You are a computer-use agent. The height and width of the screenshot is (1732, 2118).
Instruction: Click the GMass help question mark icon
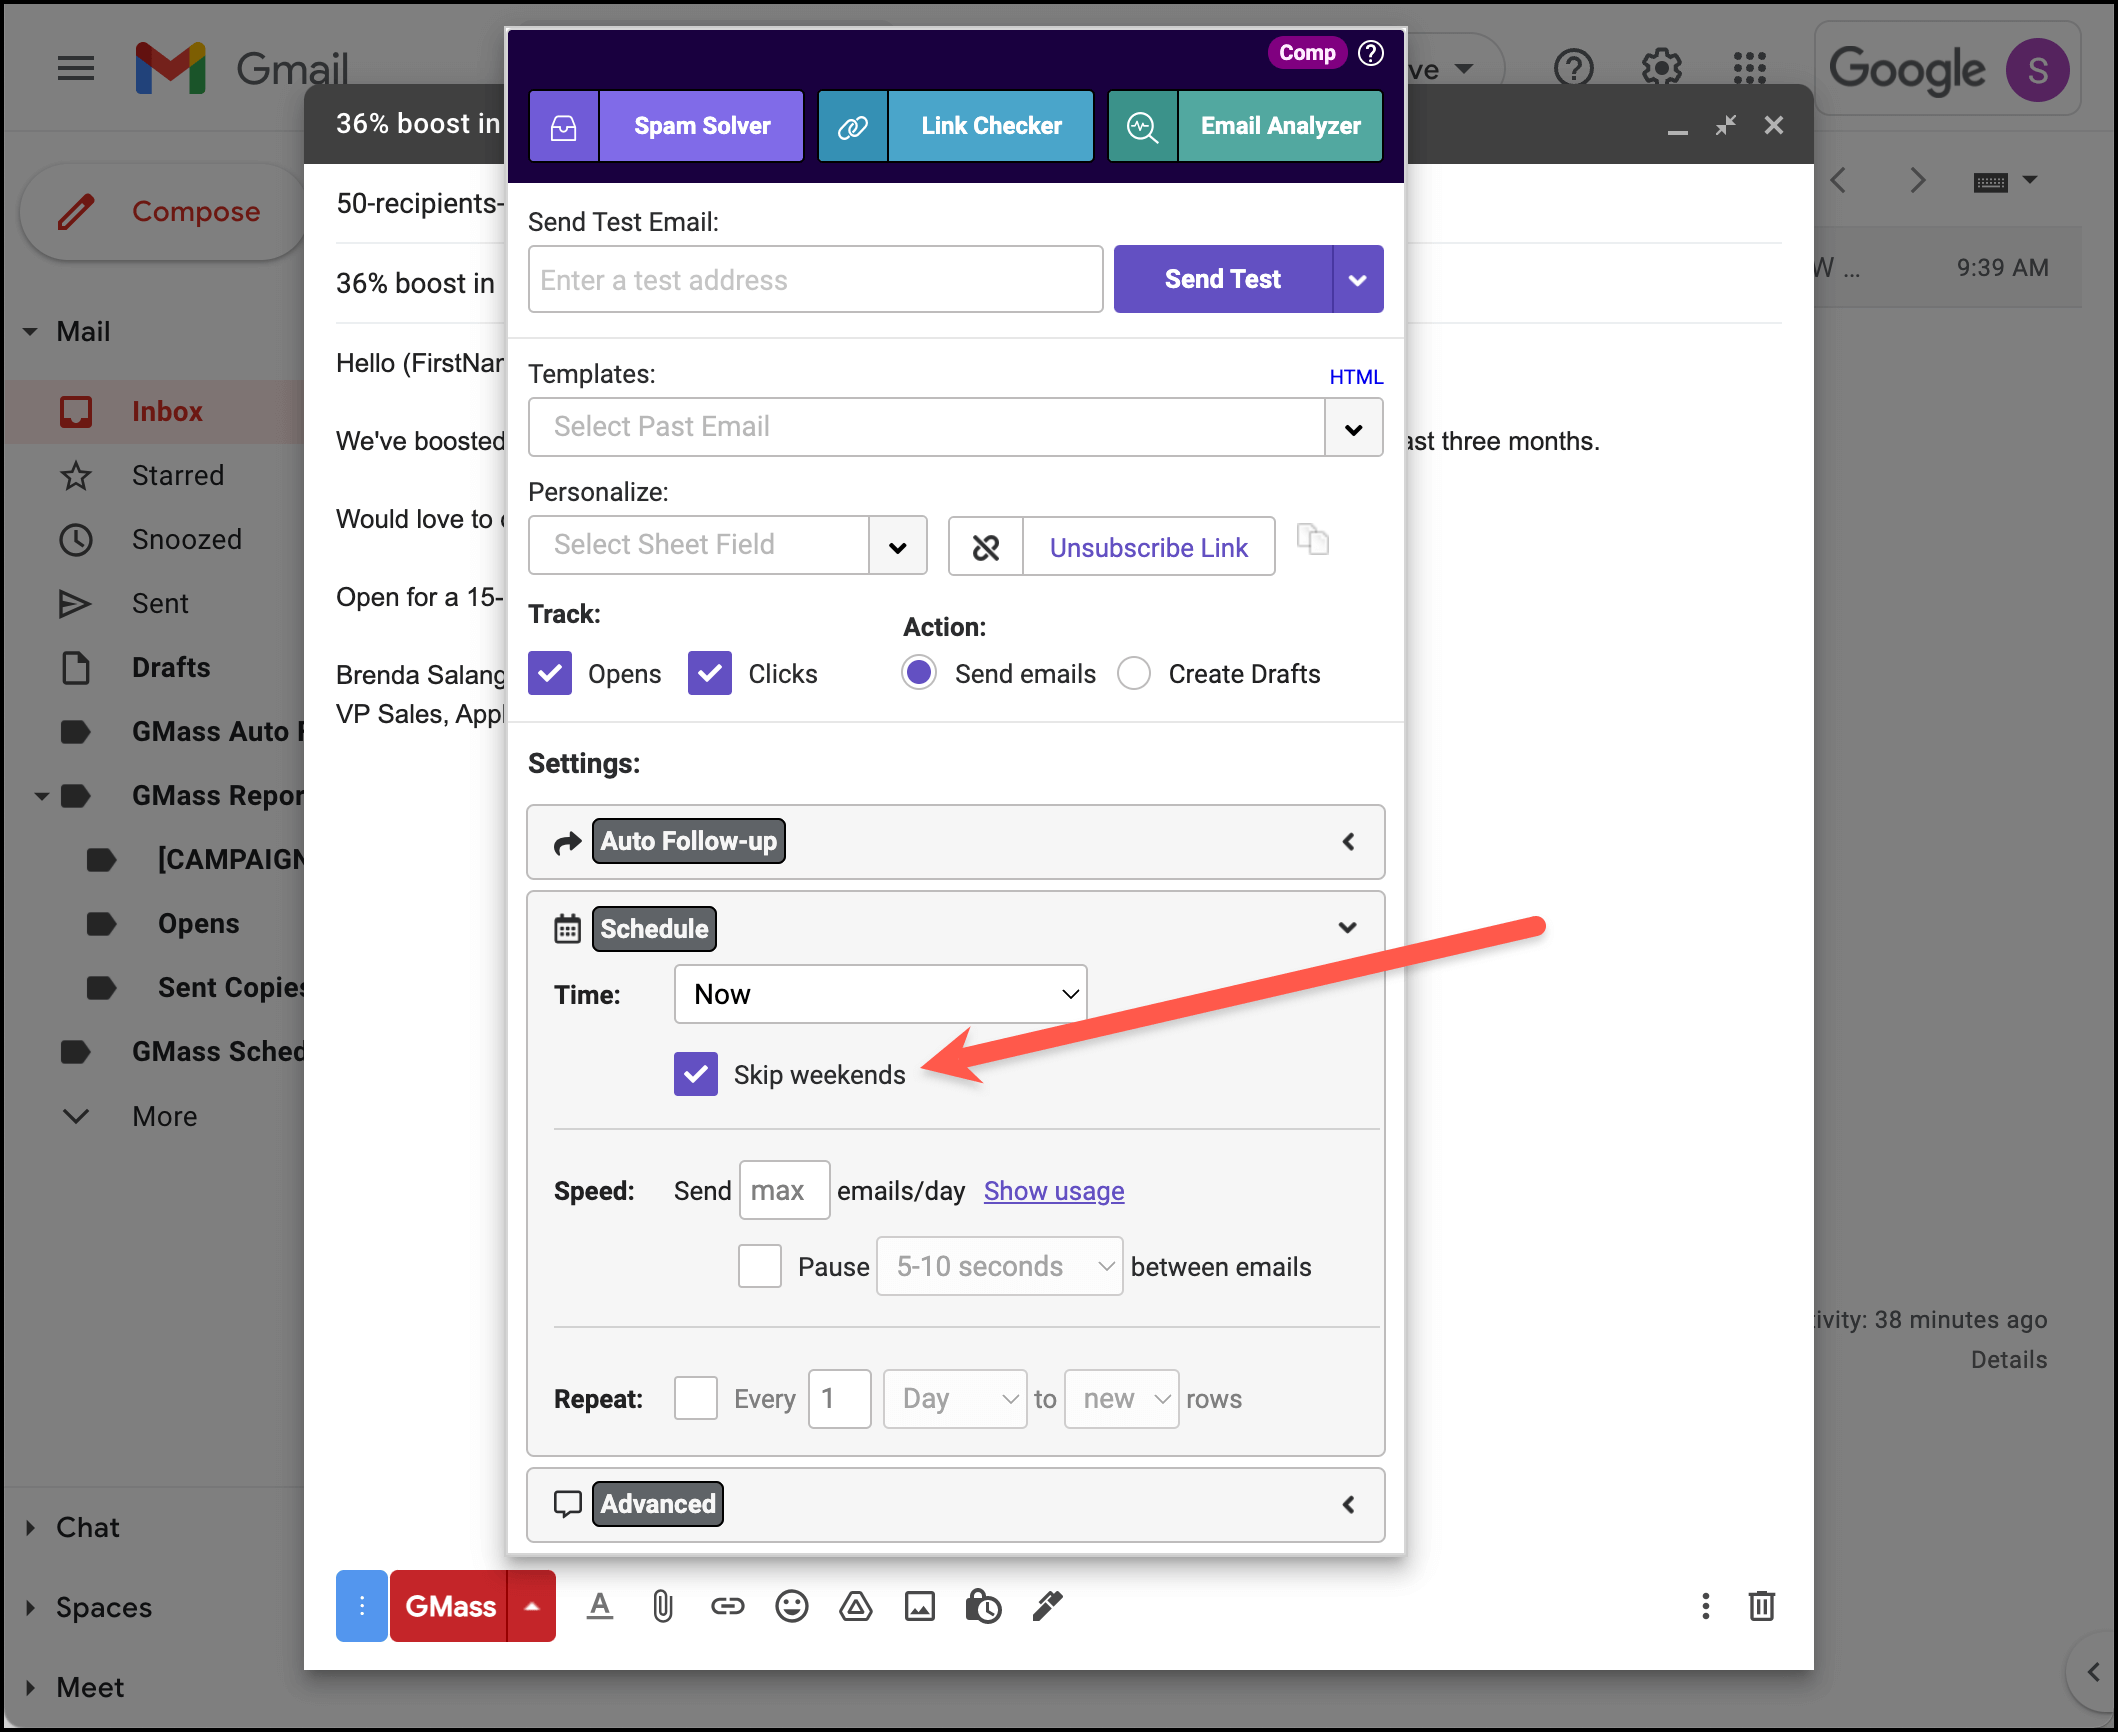pos(1371,53)
